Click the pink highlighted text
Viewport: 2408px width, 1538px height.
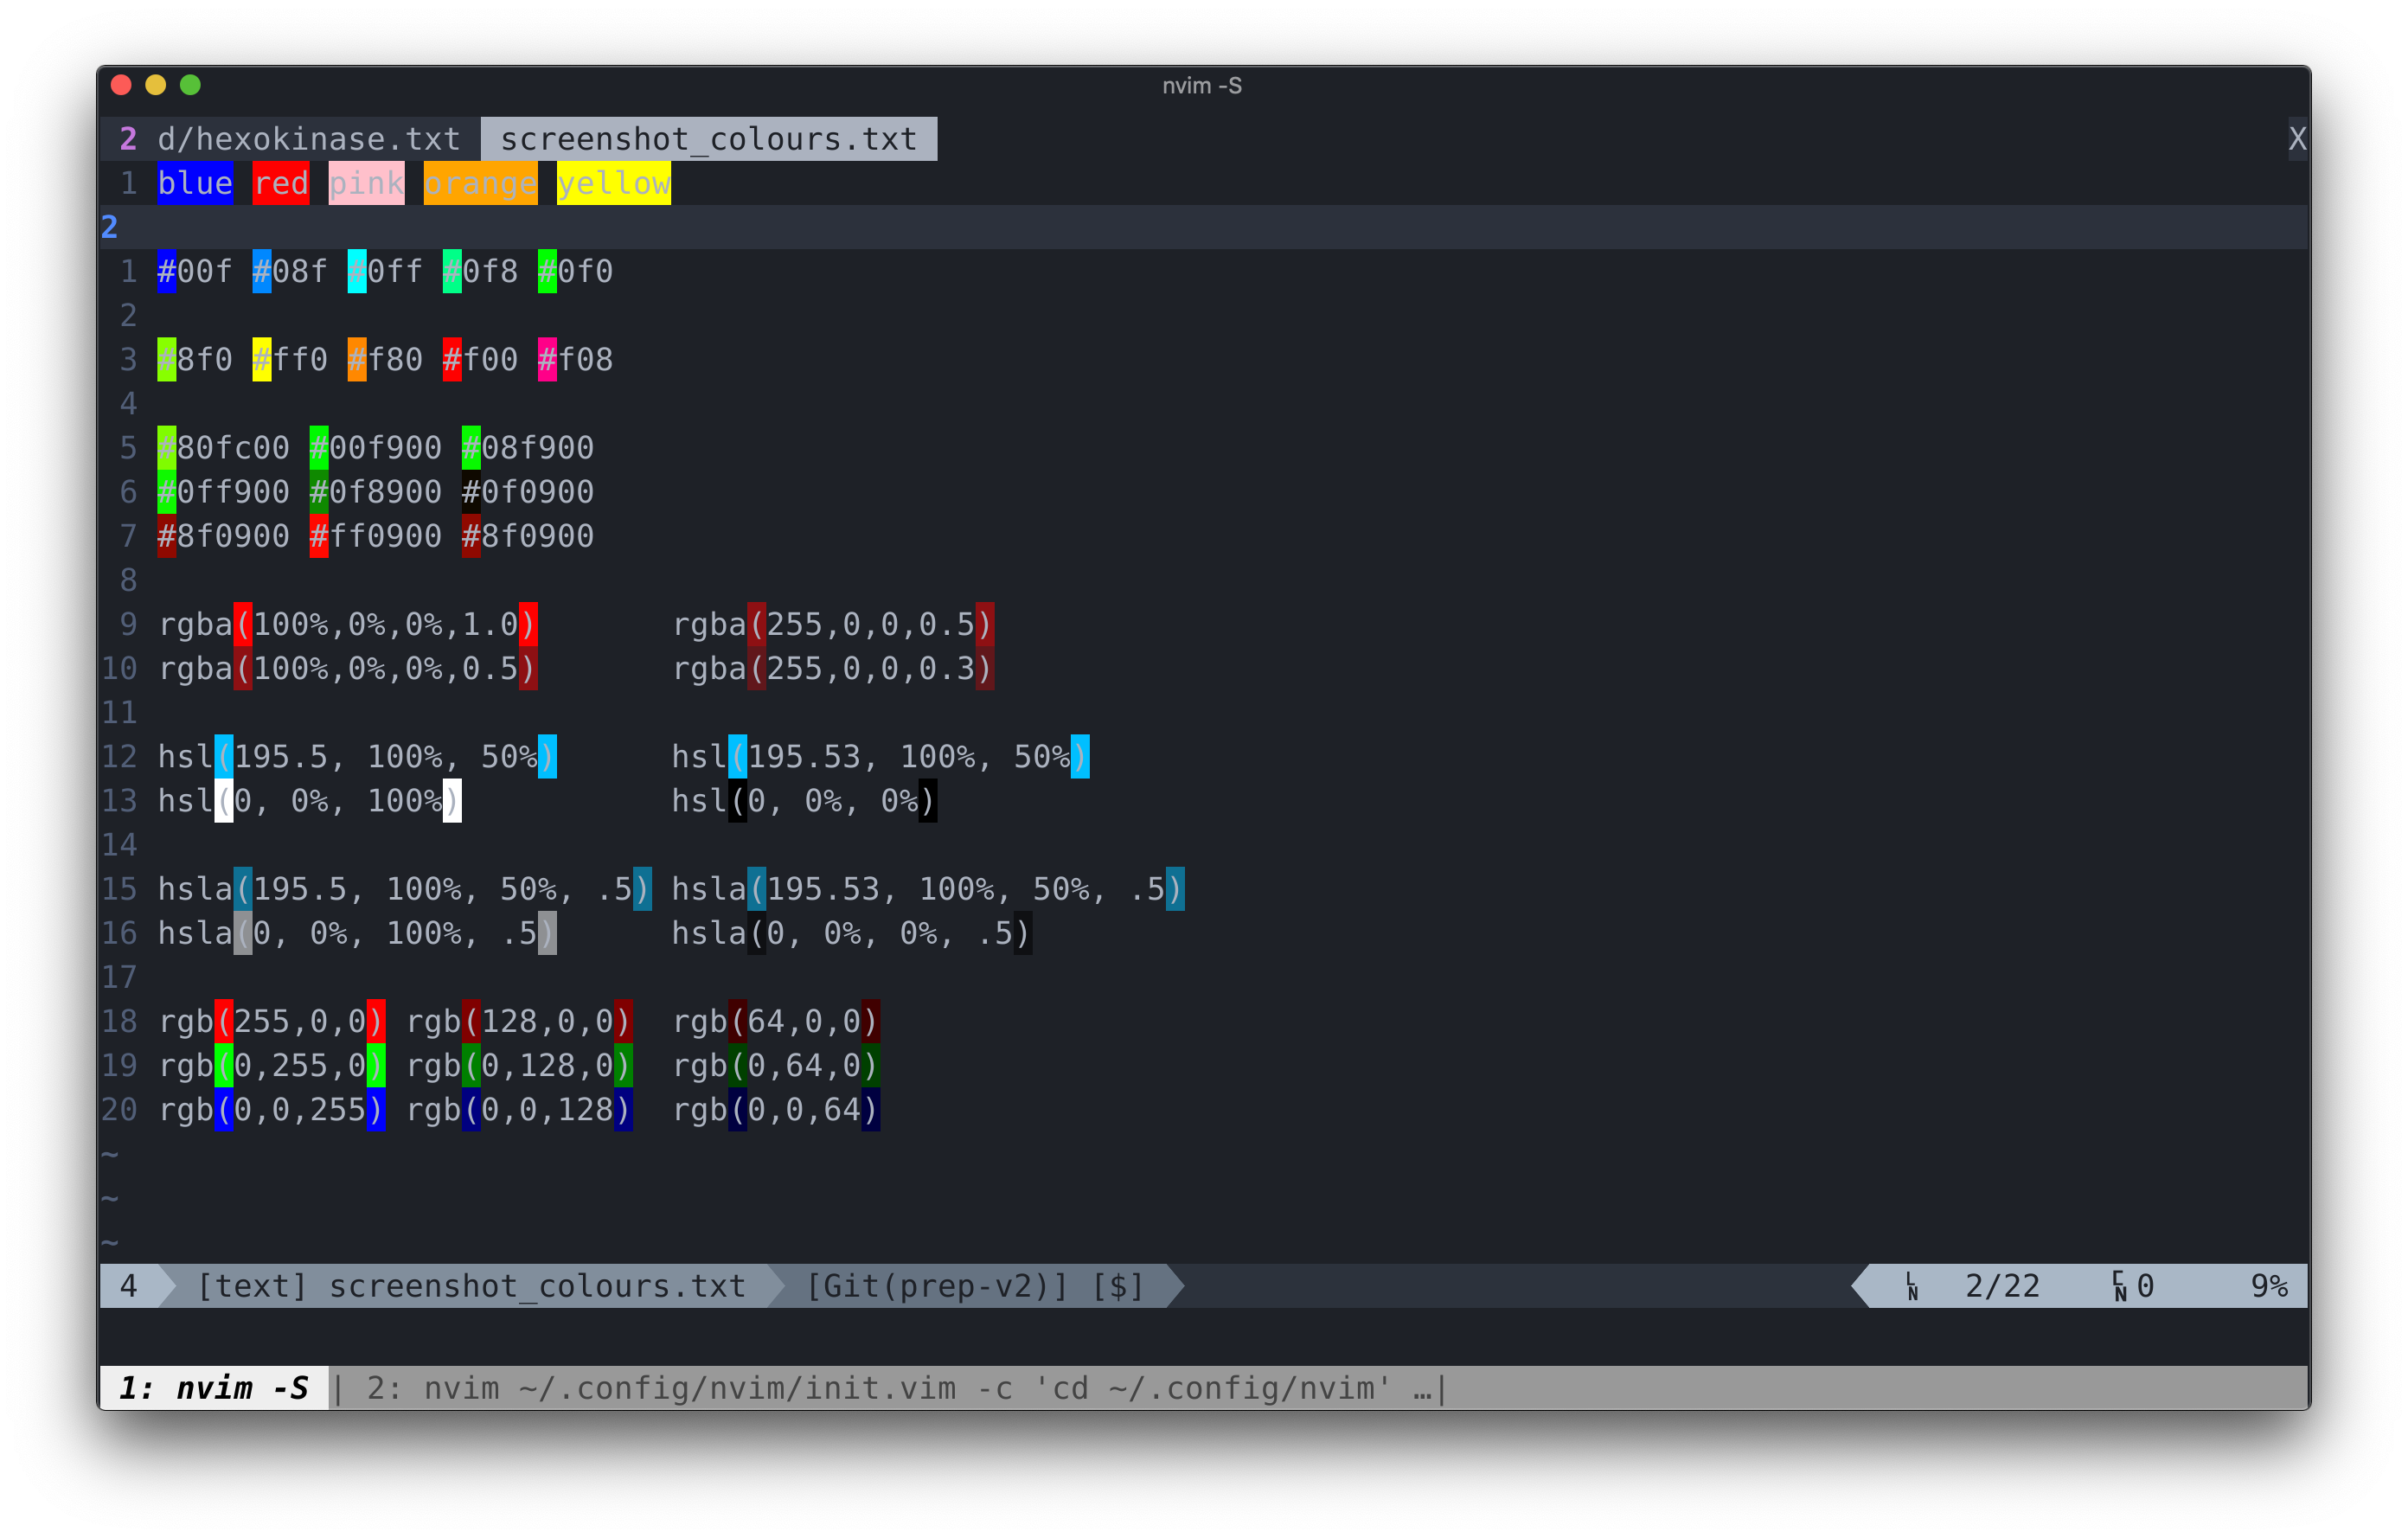click(x=366, y=183)
